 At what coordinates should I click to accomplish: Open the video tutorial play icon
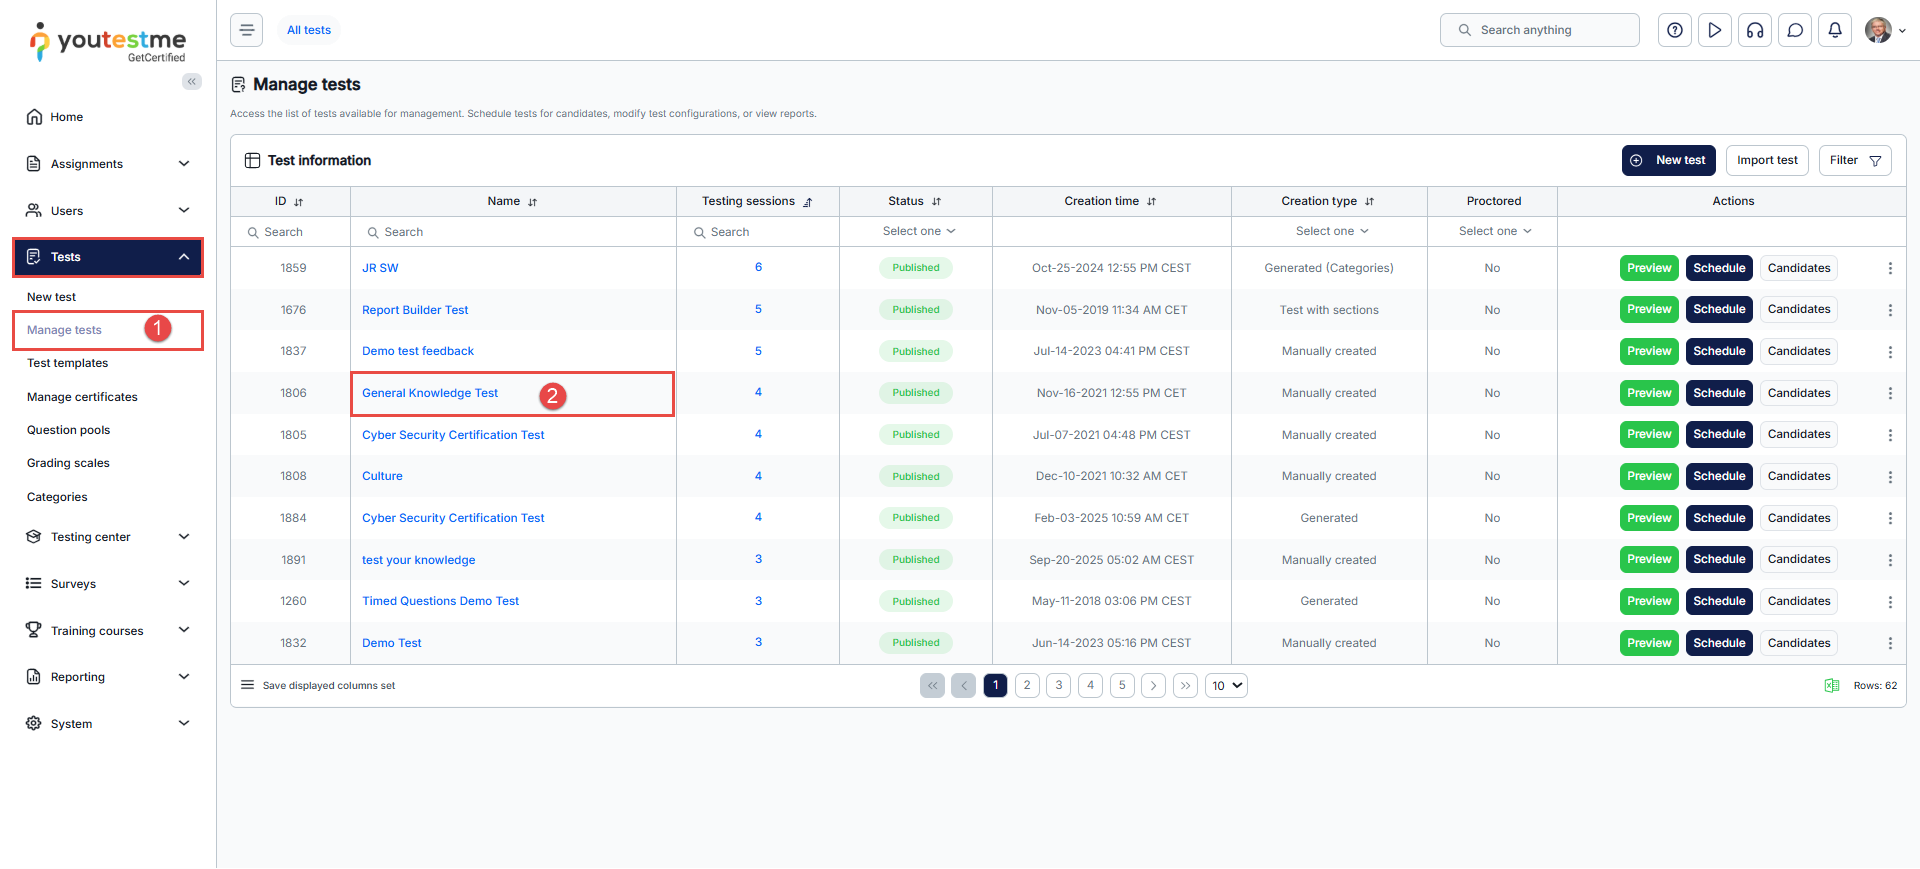[1714, 30]
